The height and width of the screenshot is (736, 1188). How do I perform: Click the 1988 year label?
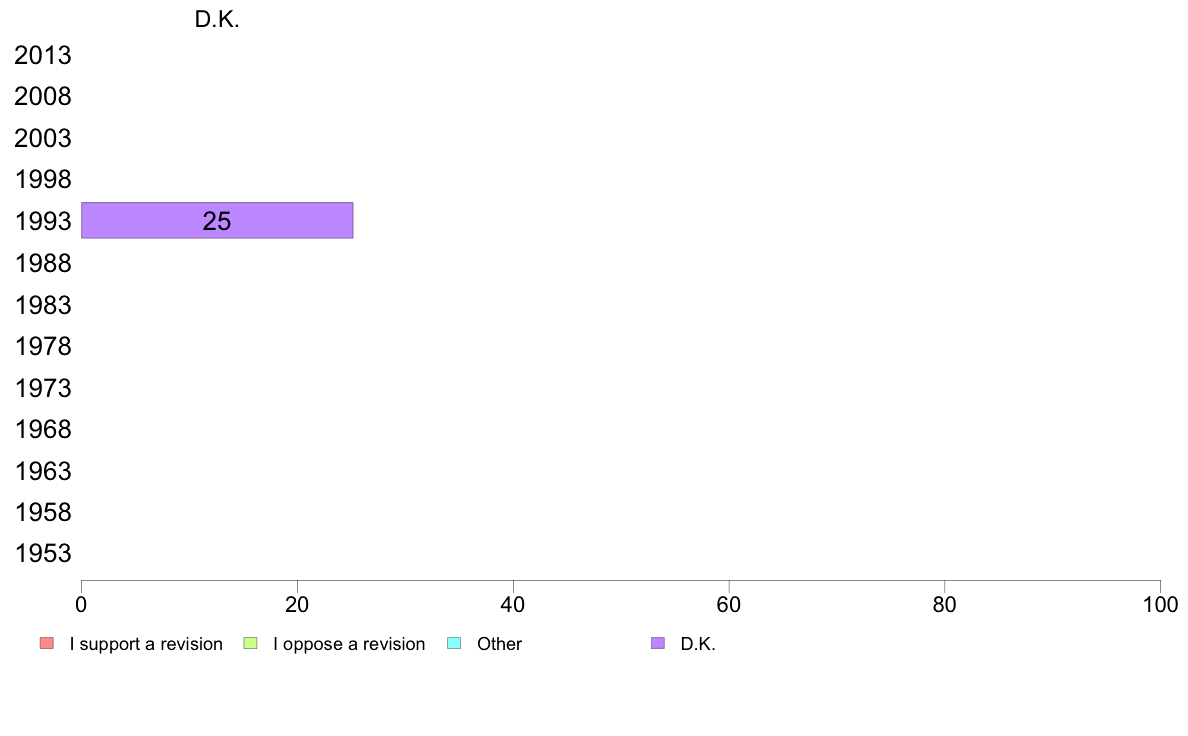click(43, 264)
